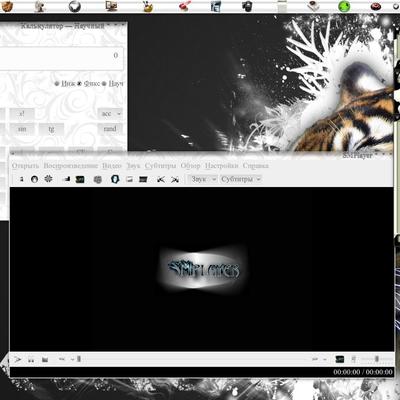400x400 pixels.
Task: Expand the Субтитры toolbar dropdown
Action: pyautogui.click(x=241, y=179)
